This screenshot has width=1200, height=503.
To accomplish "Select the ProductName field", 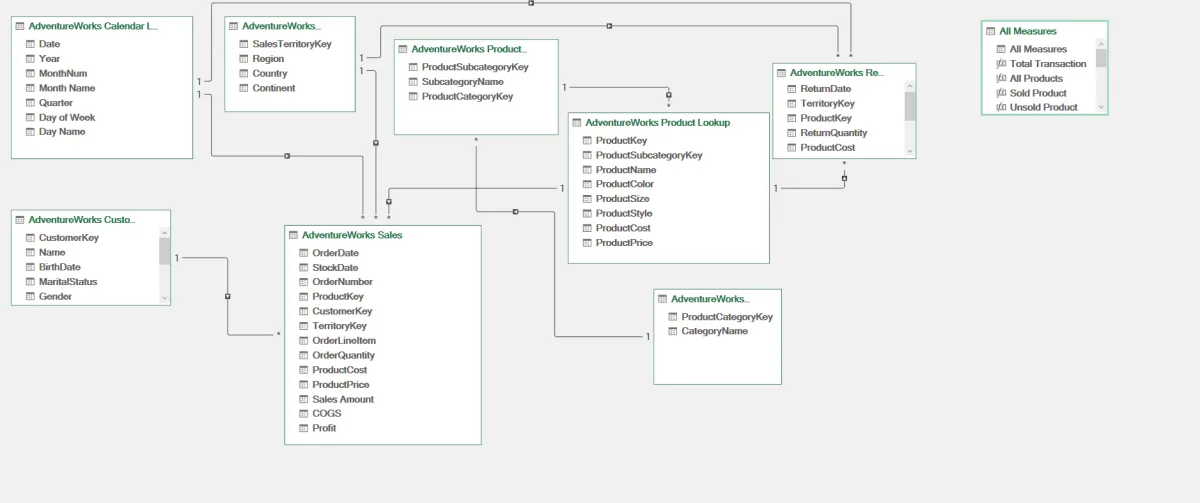I will tap(626, 170).
